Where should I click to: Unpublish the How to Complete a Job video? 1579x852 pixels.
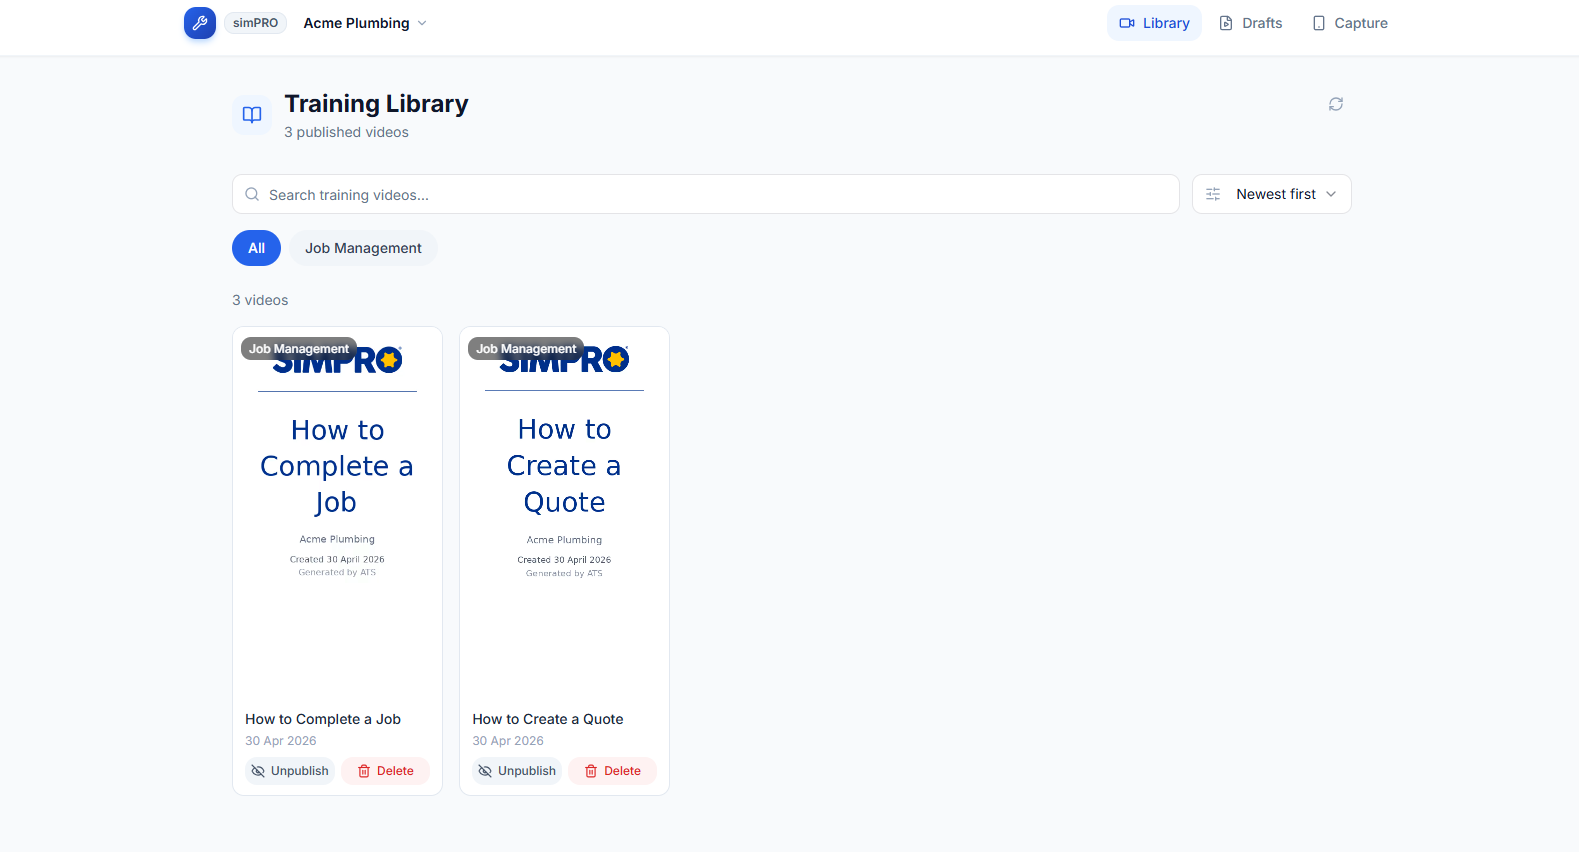(290, 771)
